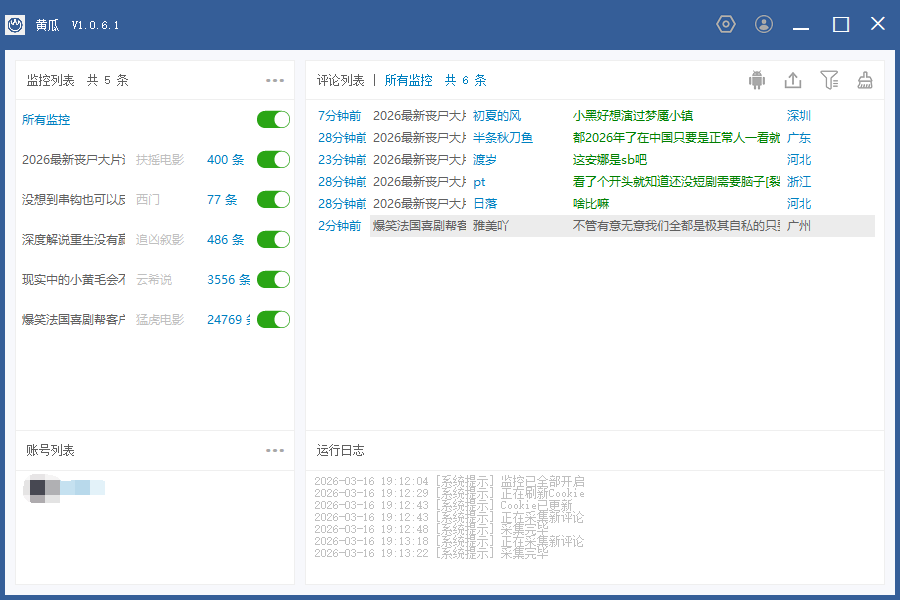Image resolution: width=900 pixels, height=600 pixels.
Task: Open the monitoring list options ellipsis menu
Action: pyautogui.click(x=275, y=80)
